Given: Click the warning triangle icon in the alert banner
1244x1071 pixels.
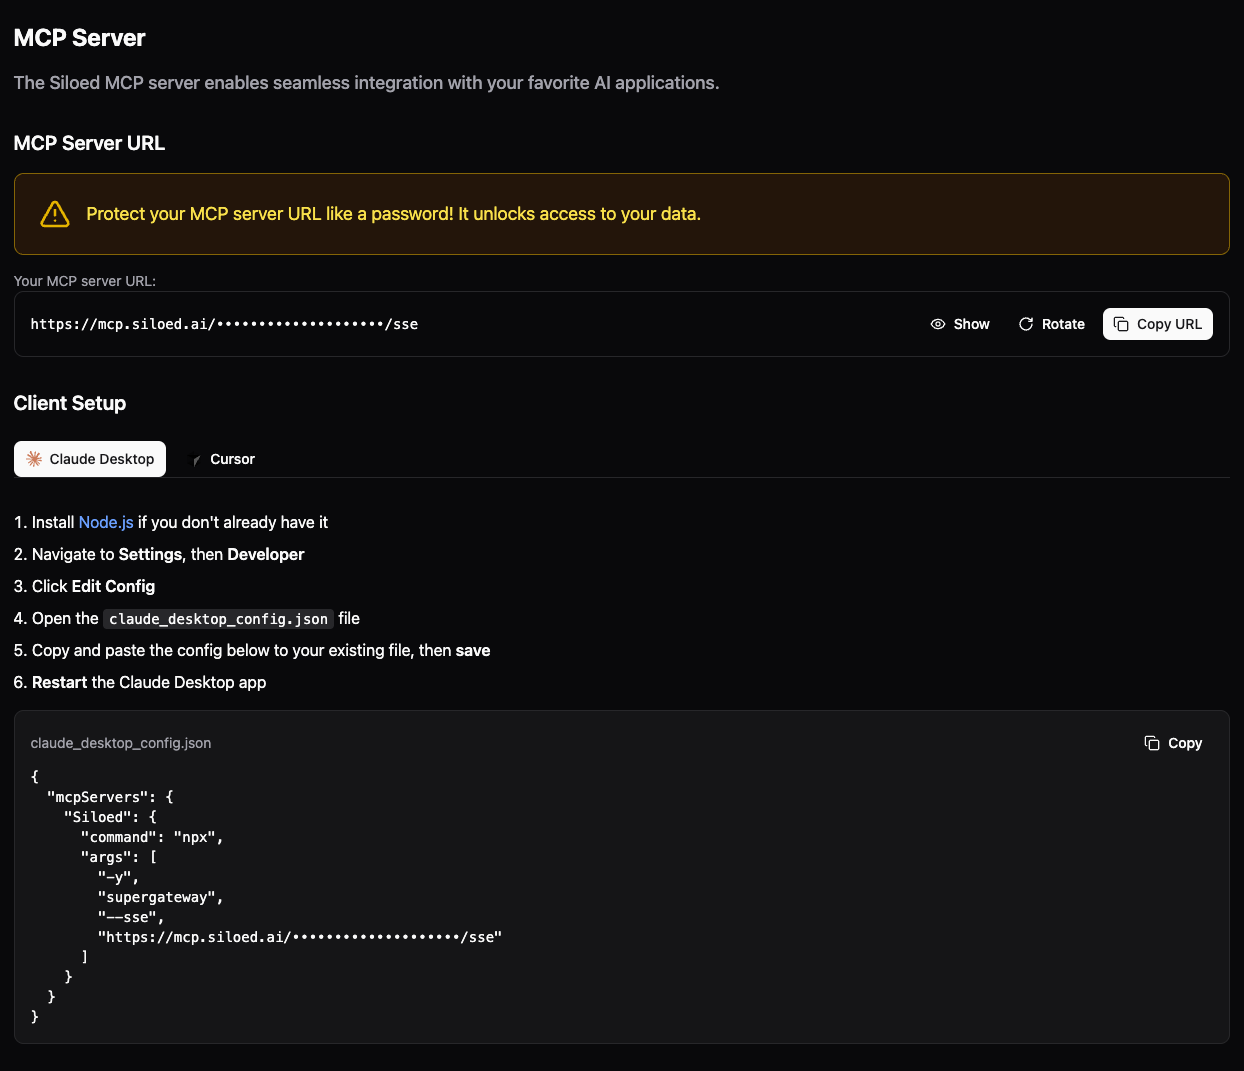Looking at the screenshot, I should [54, 213].
